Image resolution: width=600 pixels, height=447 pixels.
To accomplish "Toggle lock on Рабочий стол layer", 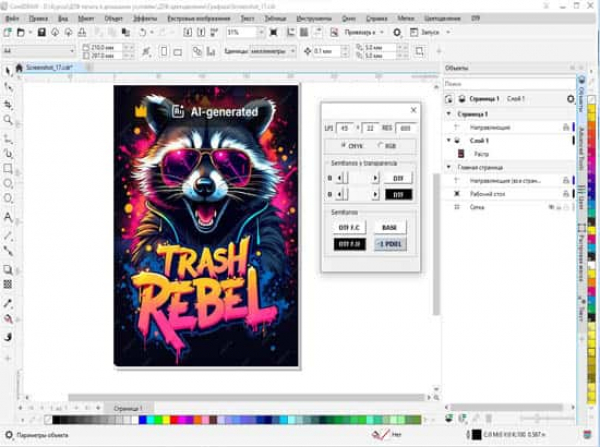I will click(566, 194).
